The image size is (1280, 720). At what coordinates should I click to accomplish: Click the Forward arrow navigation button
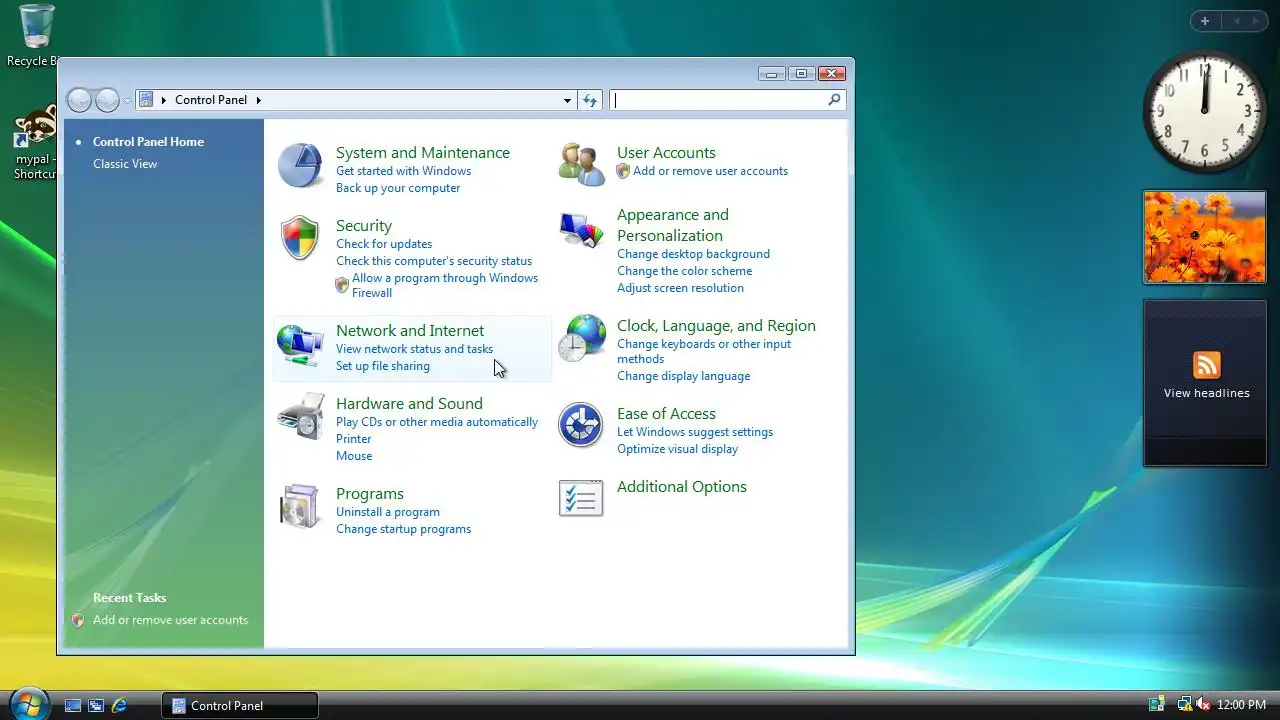click(107, 100)
